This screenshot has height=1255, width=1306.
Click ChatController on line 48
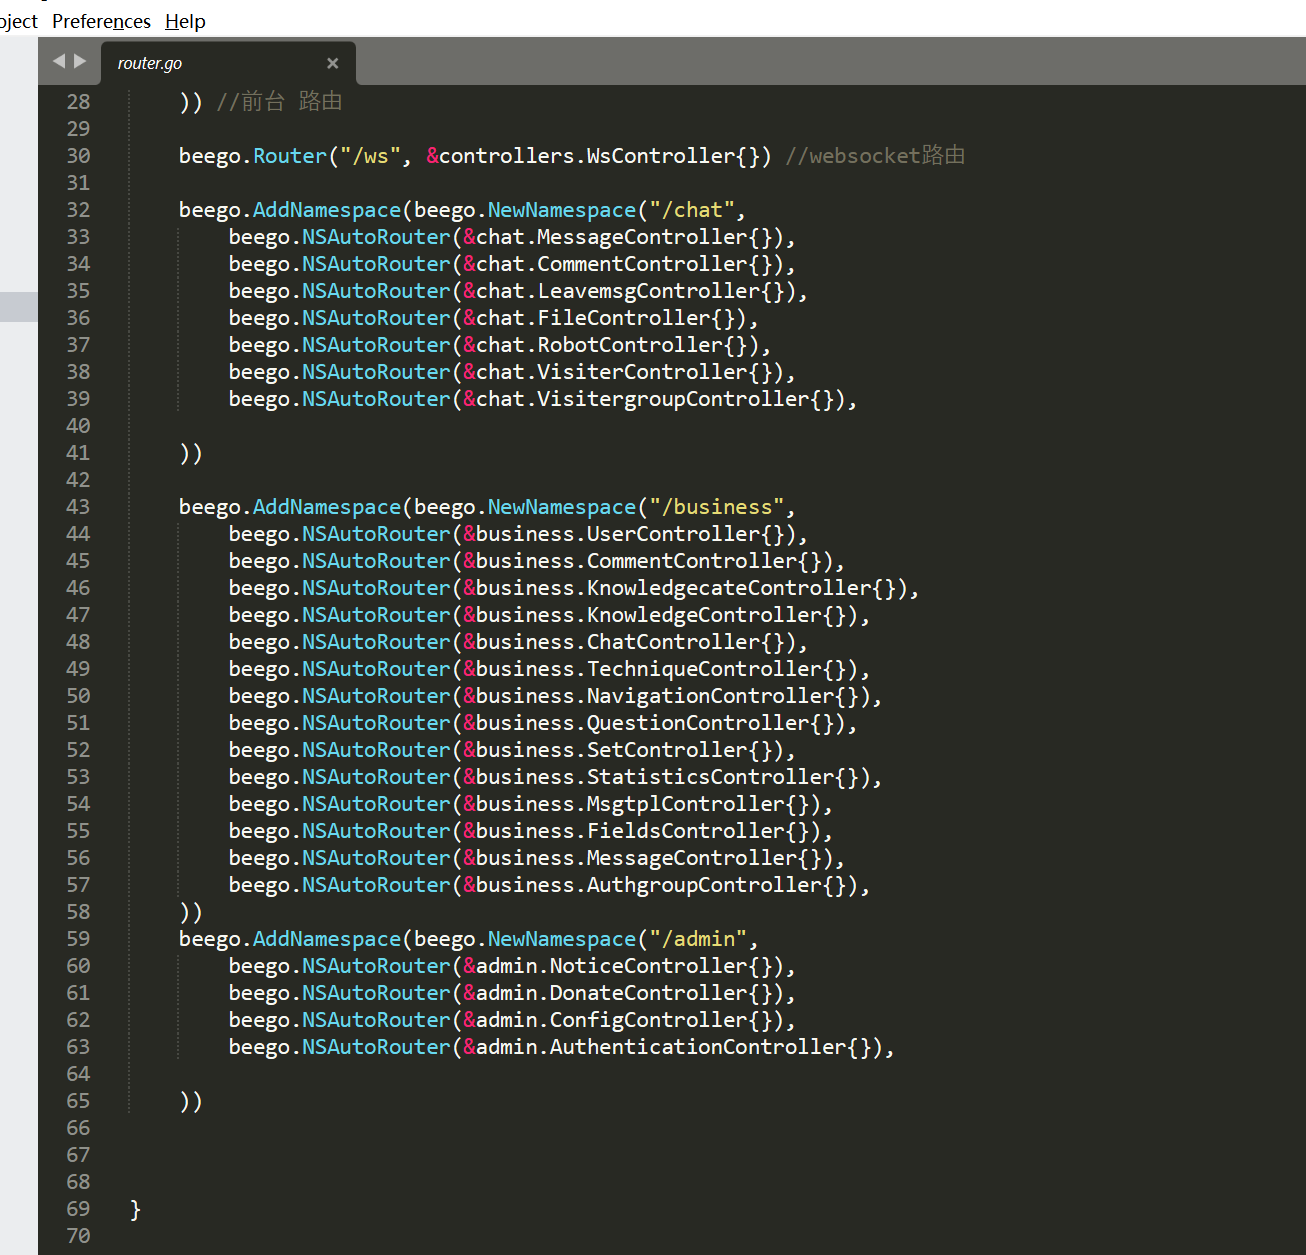(673, 642)
